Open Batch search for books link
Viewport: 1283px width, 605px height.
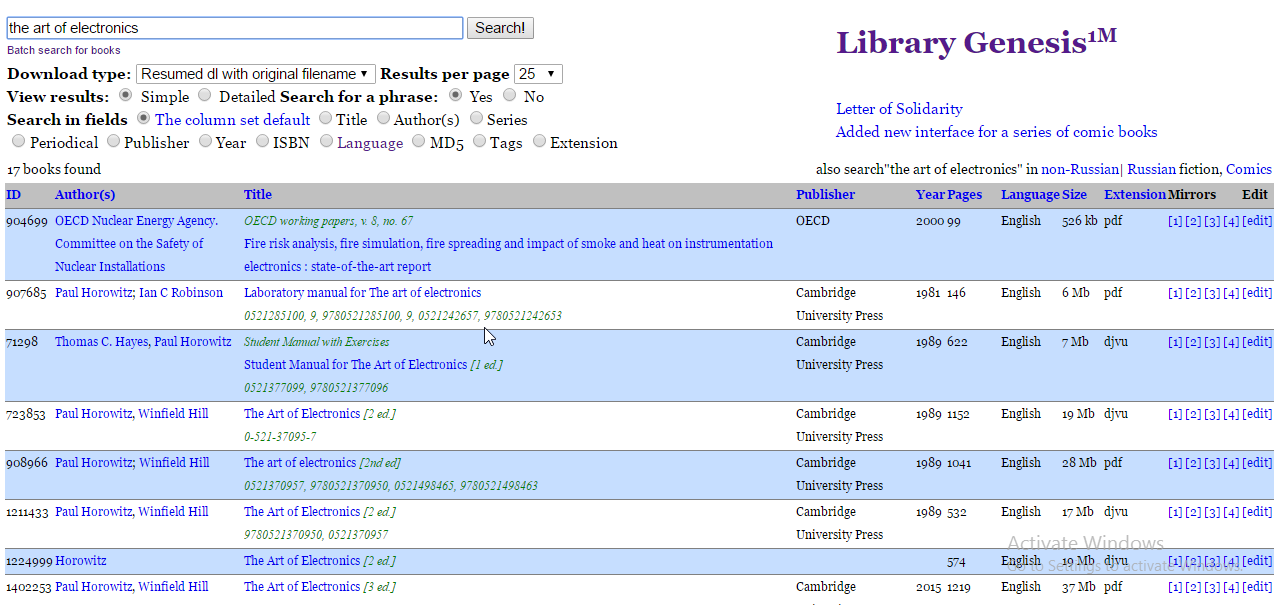[x=64, y=50]
